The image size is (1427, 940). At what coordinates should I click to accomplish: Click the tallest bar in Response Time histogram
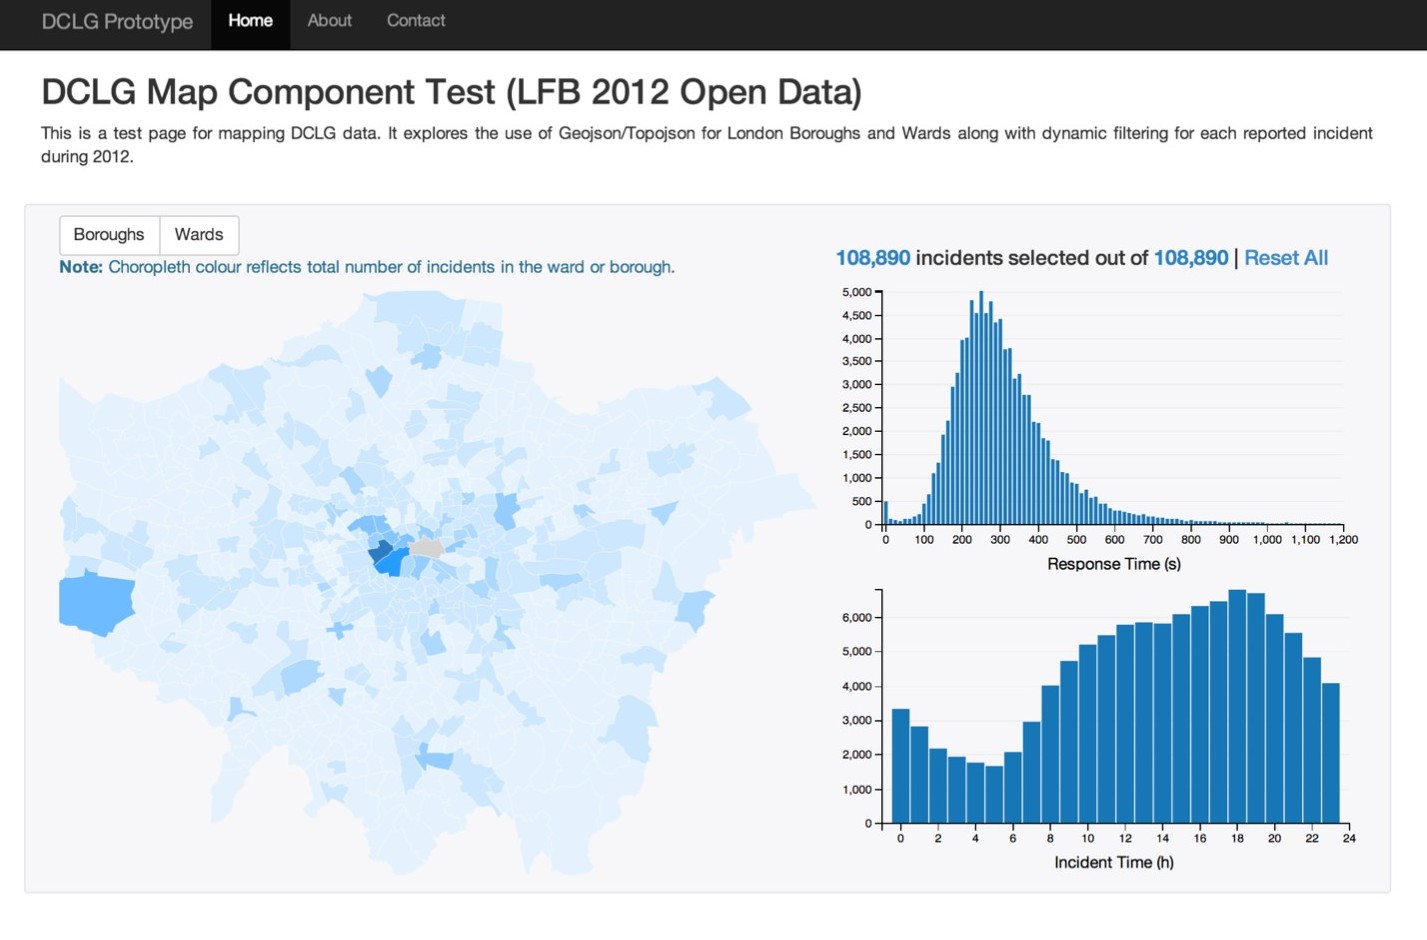981,408
